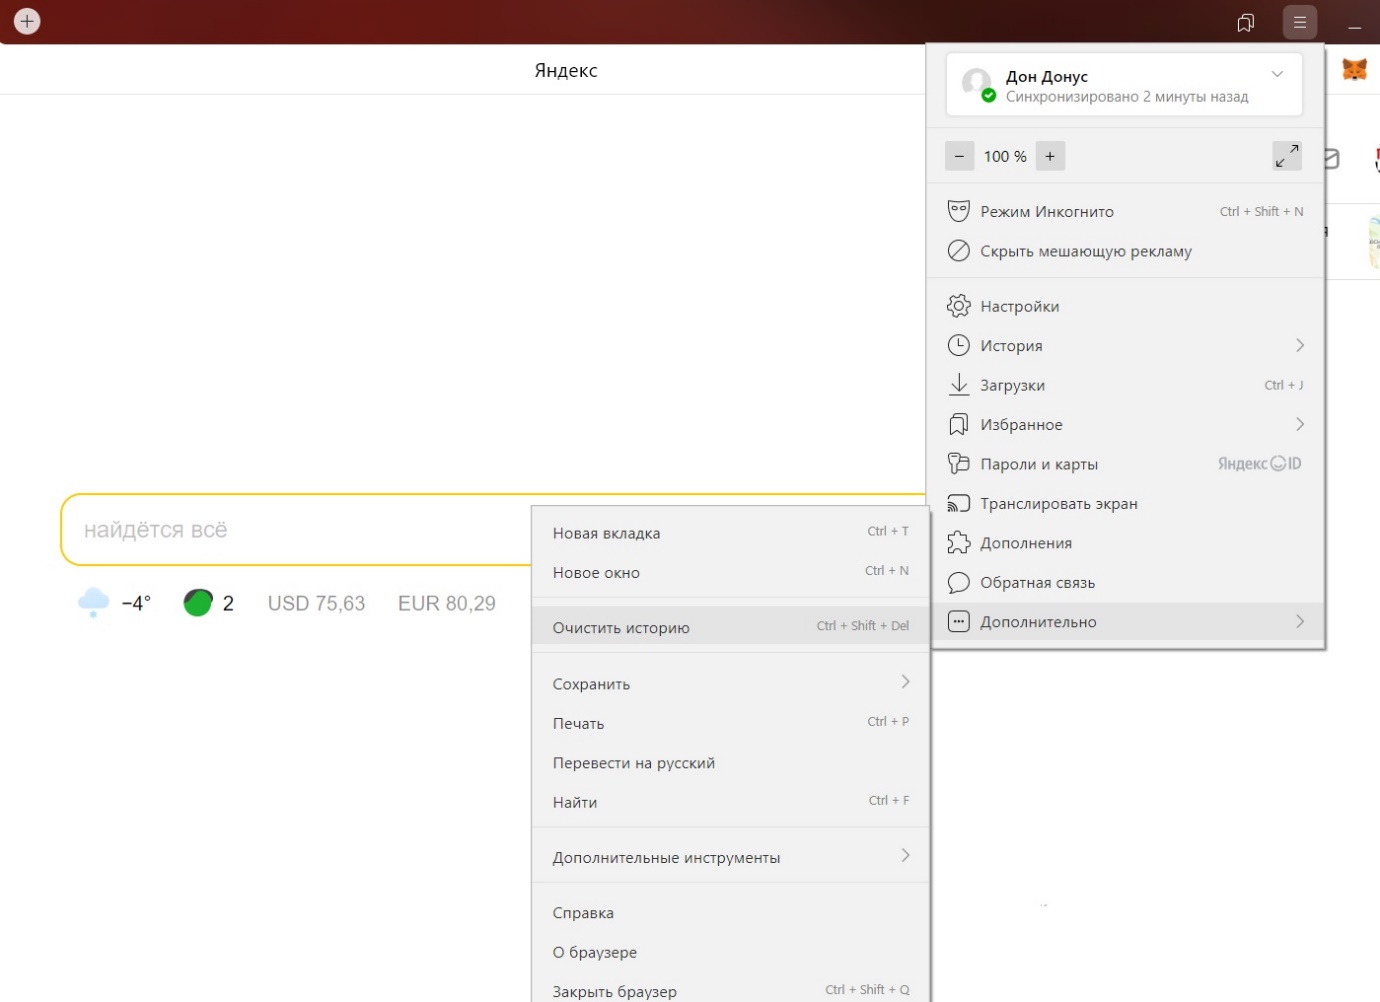Open Загрузки downloads entry

(1012, 385)
